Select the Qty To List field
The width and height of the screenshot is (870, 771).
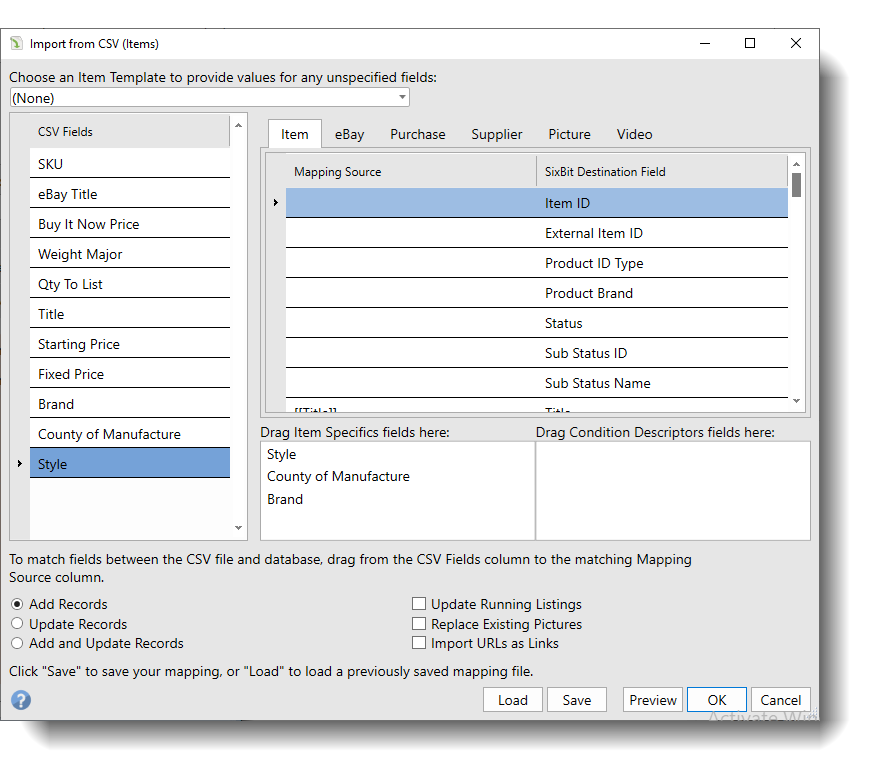[x=130, y=283]
